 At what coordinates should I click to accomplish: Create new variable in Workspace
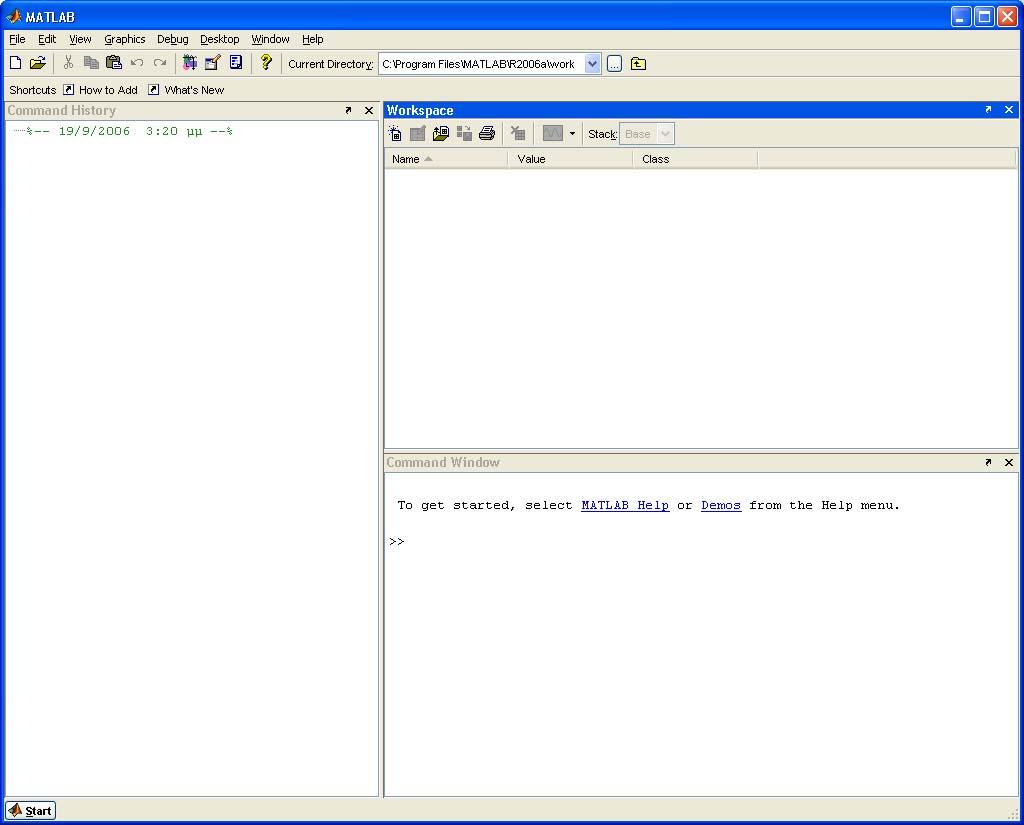tap(395, 134)
